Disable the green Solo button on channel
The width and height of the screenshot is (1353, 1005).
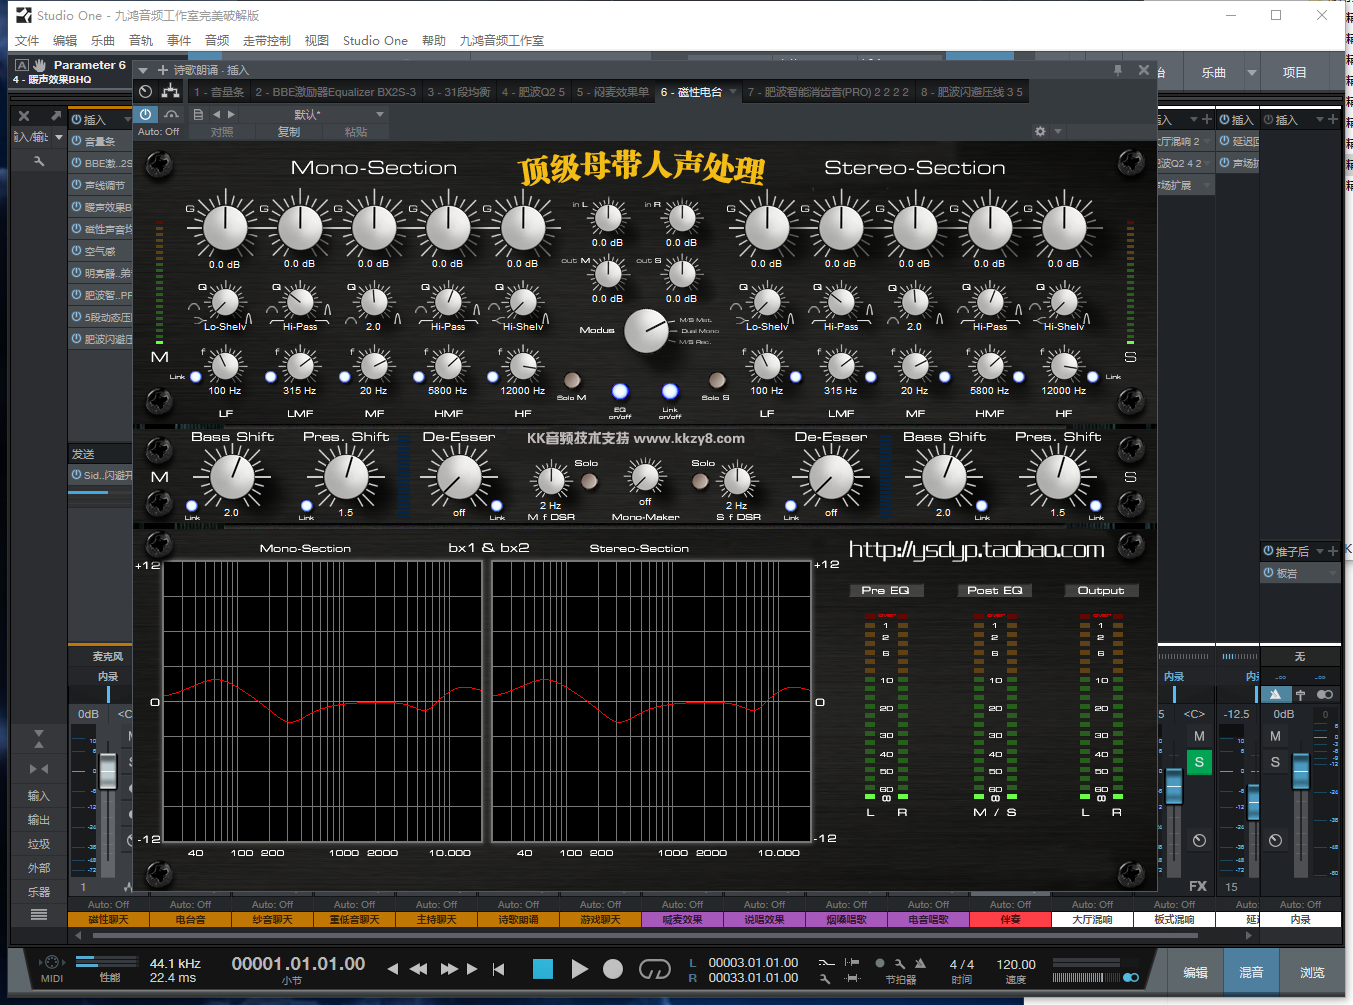point(1199,762)
